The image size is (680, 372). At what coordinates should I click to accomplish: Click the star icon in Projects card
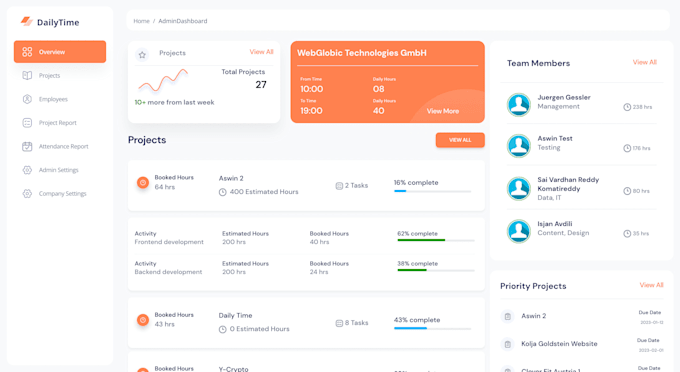(142, 55)
